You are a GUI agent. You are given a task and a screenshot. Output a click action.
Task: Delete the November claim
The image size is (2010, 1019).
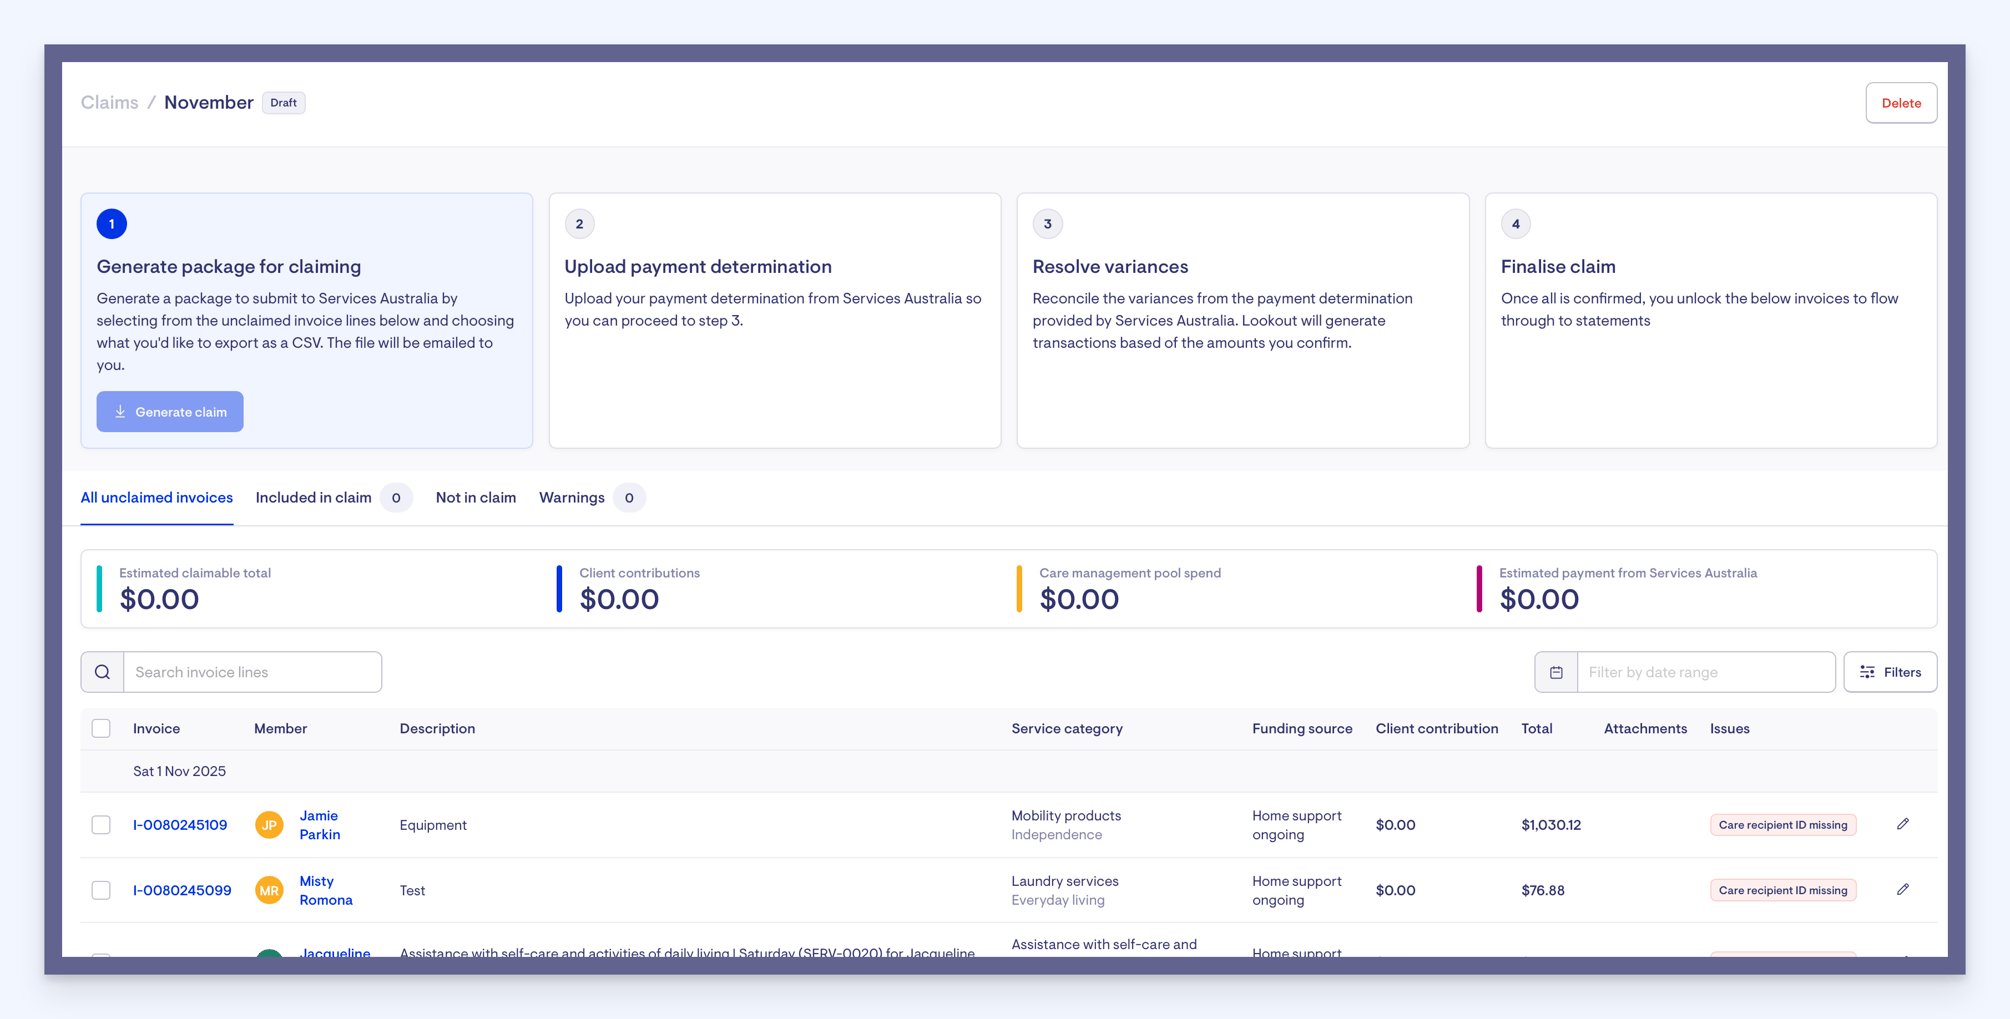coord(1900,103)
